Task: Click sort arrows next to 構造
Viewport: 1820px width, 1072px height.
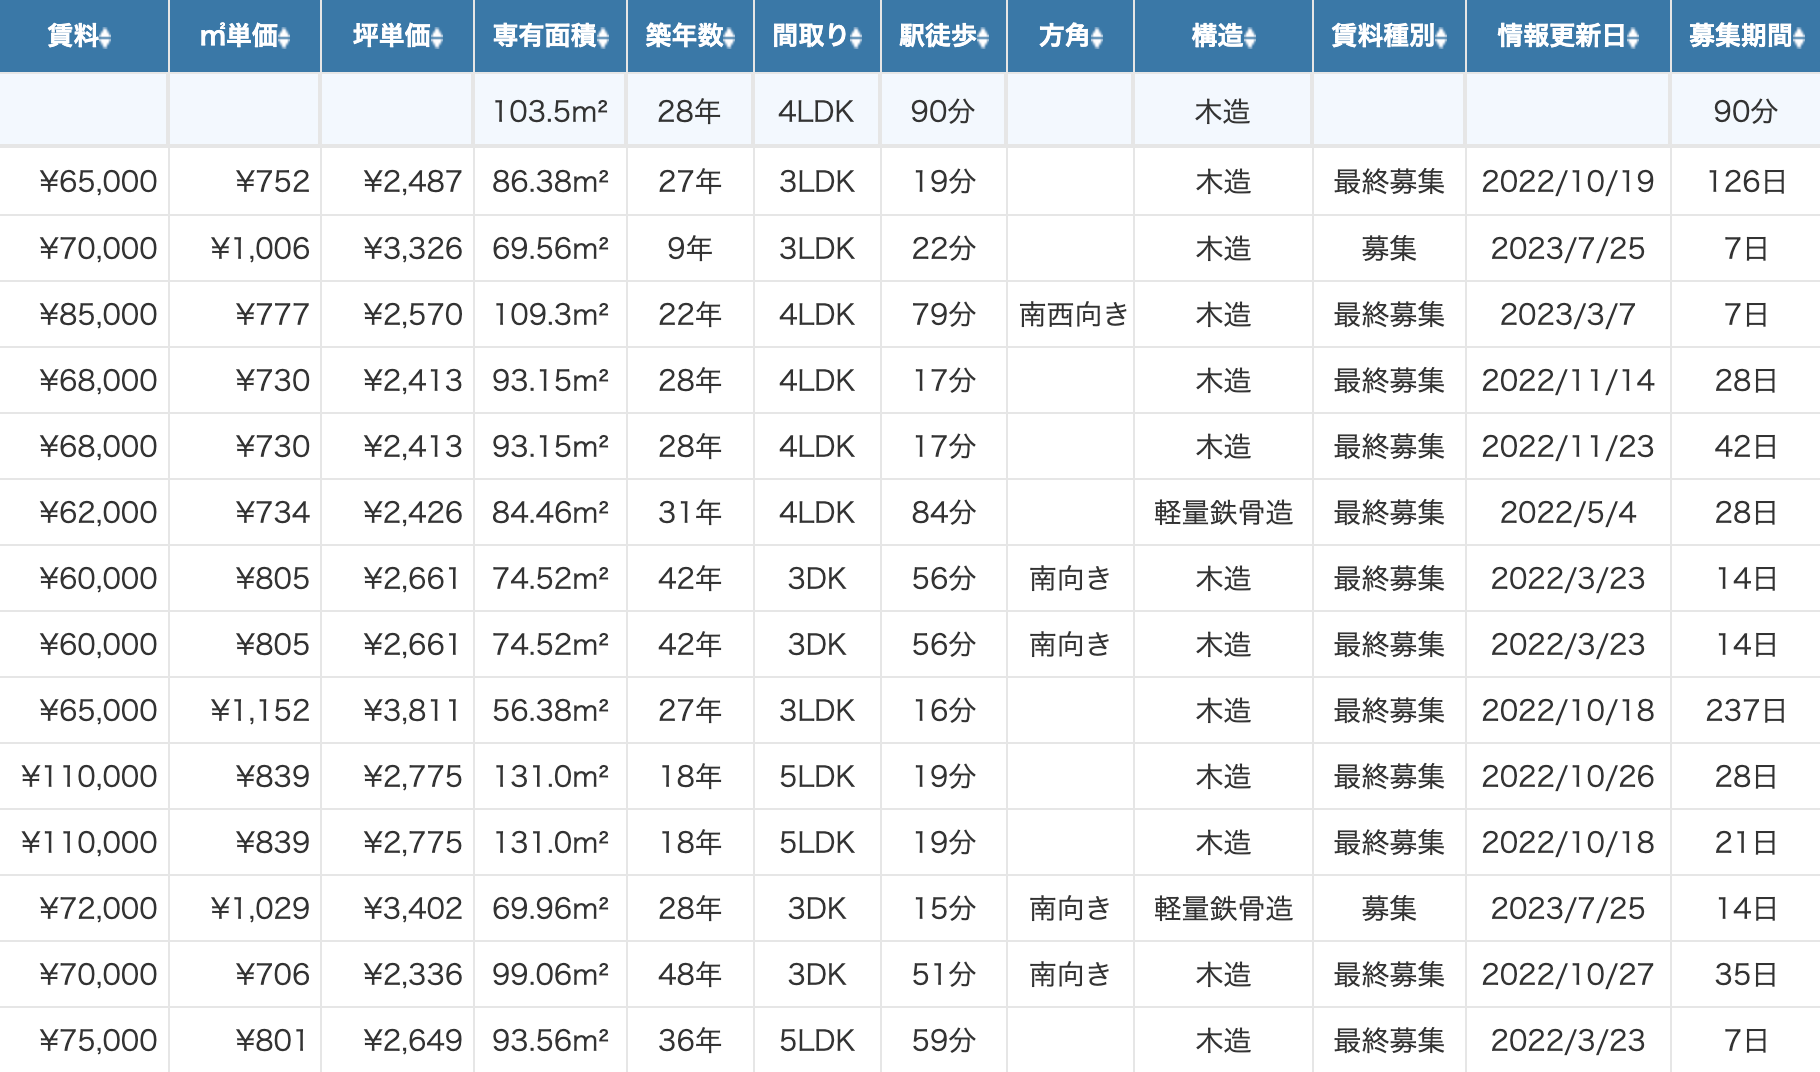Action: click(x=1250, y=38)
